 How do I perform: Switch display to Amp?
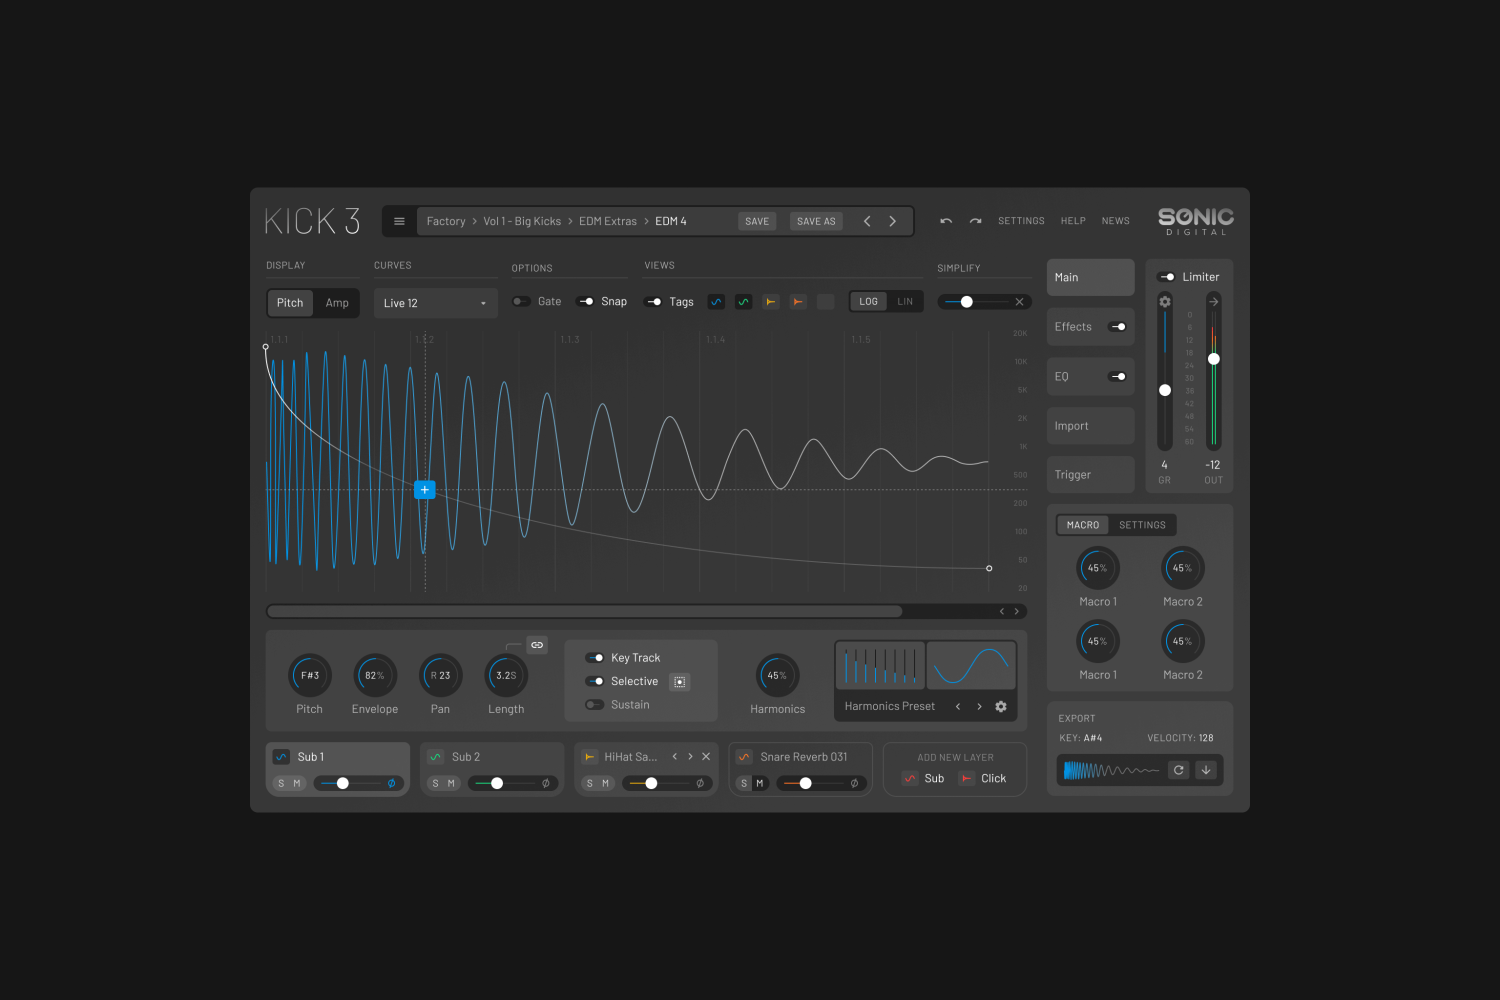337,303
